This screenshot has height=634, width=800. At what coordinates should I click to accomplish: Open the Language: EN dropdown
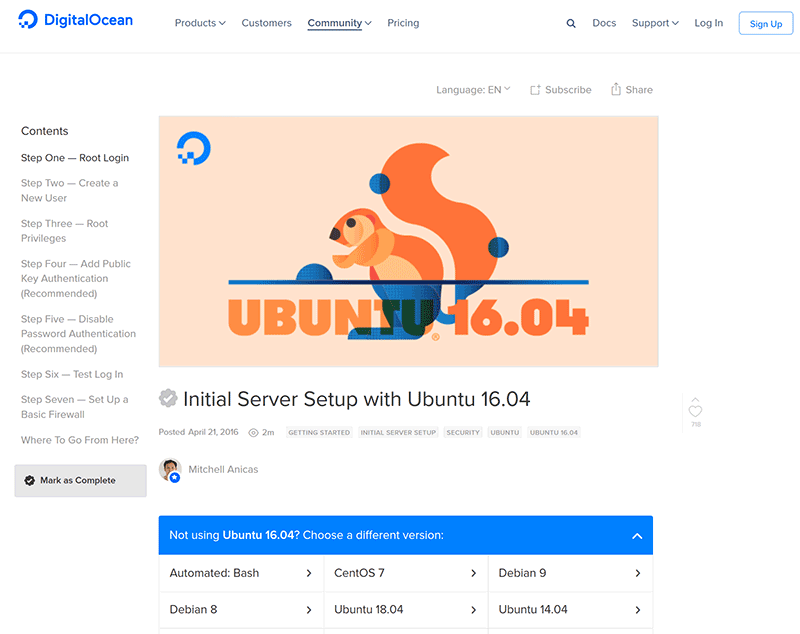tap(473, 90)
